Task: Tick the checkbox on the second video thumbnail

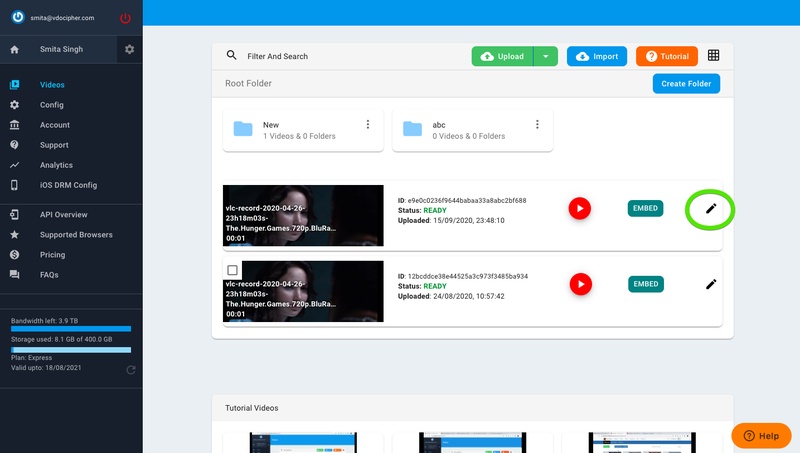Action: pos(232,270)
